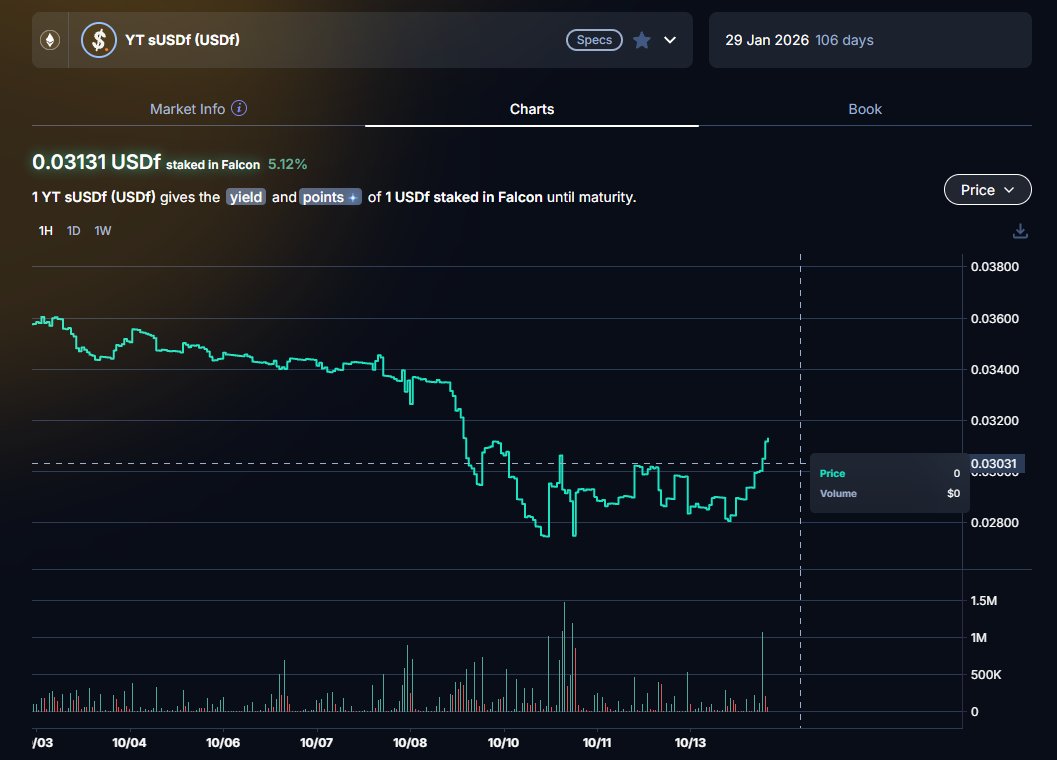Download the chart data
Screen dimensions: 1057x760
point(1020,231)
